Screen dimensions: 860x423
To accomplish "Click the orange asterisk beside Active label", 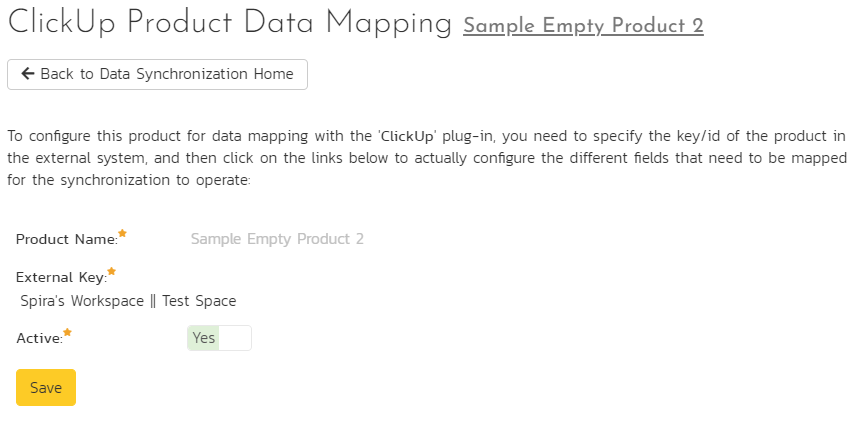I will 67,332.
